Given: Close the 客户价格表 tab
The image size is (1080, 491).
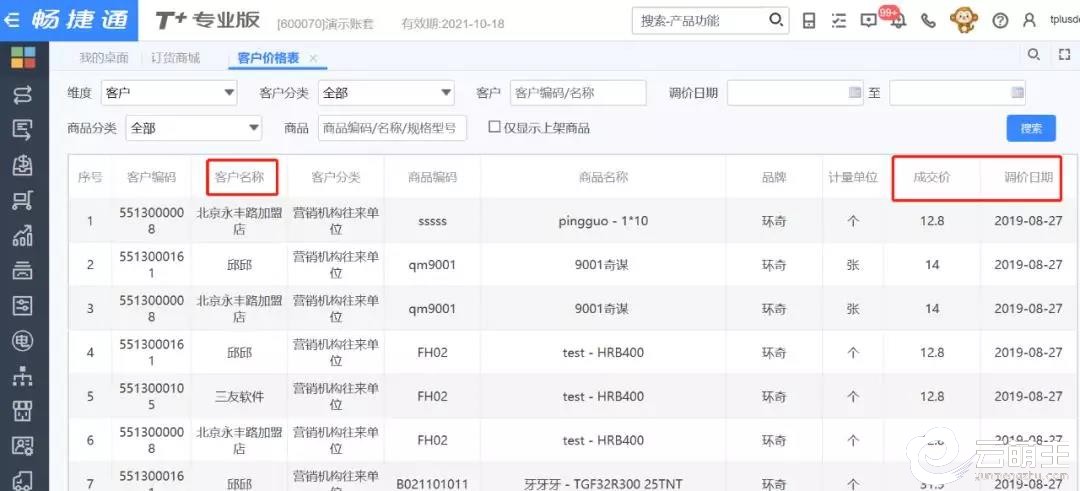Looking at the screenshot, I should [x=314, y=59].
